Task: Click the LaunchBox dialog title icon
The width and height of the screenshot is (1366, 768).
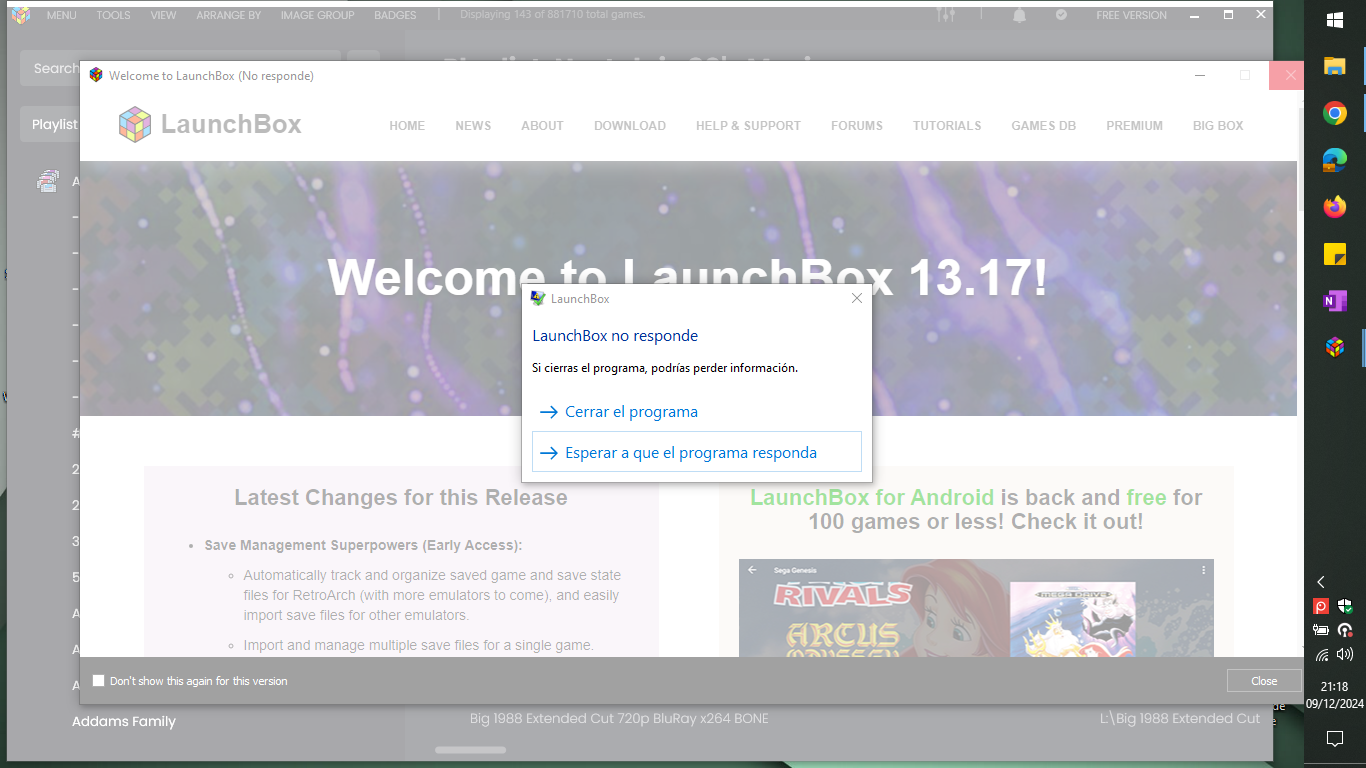Action: point(538,298)
